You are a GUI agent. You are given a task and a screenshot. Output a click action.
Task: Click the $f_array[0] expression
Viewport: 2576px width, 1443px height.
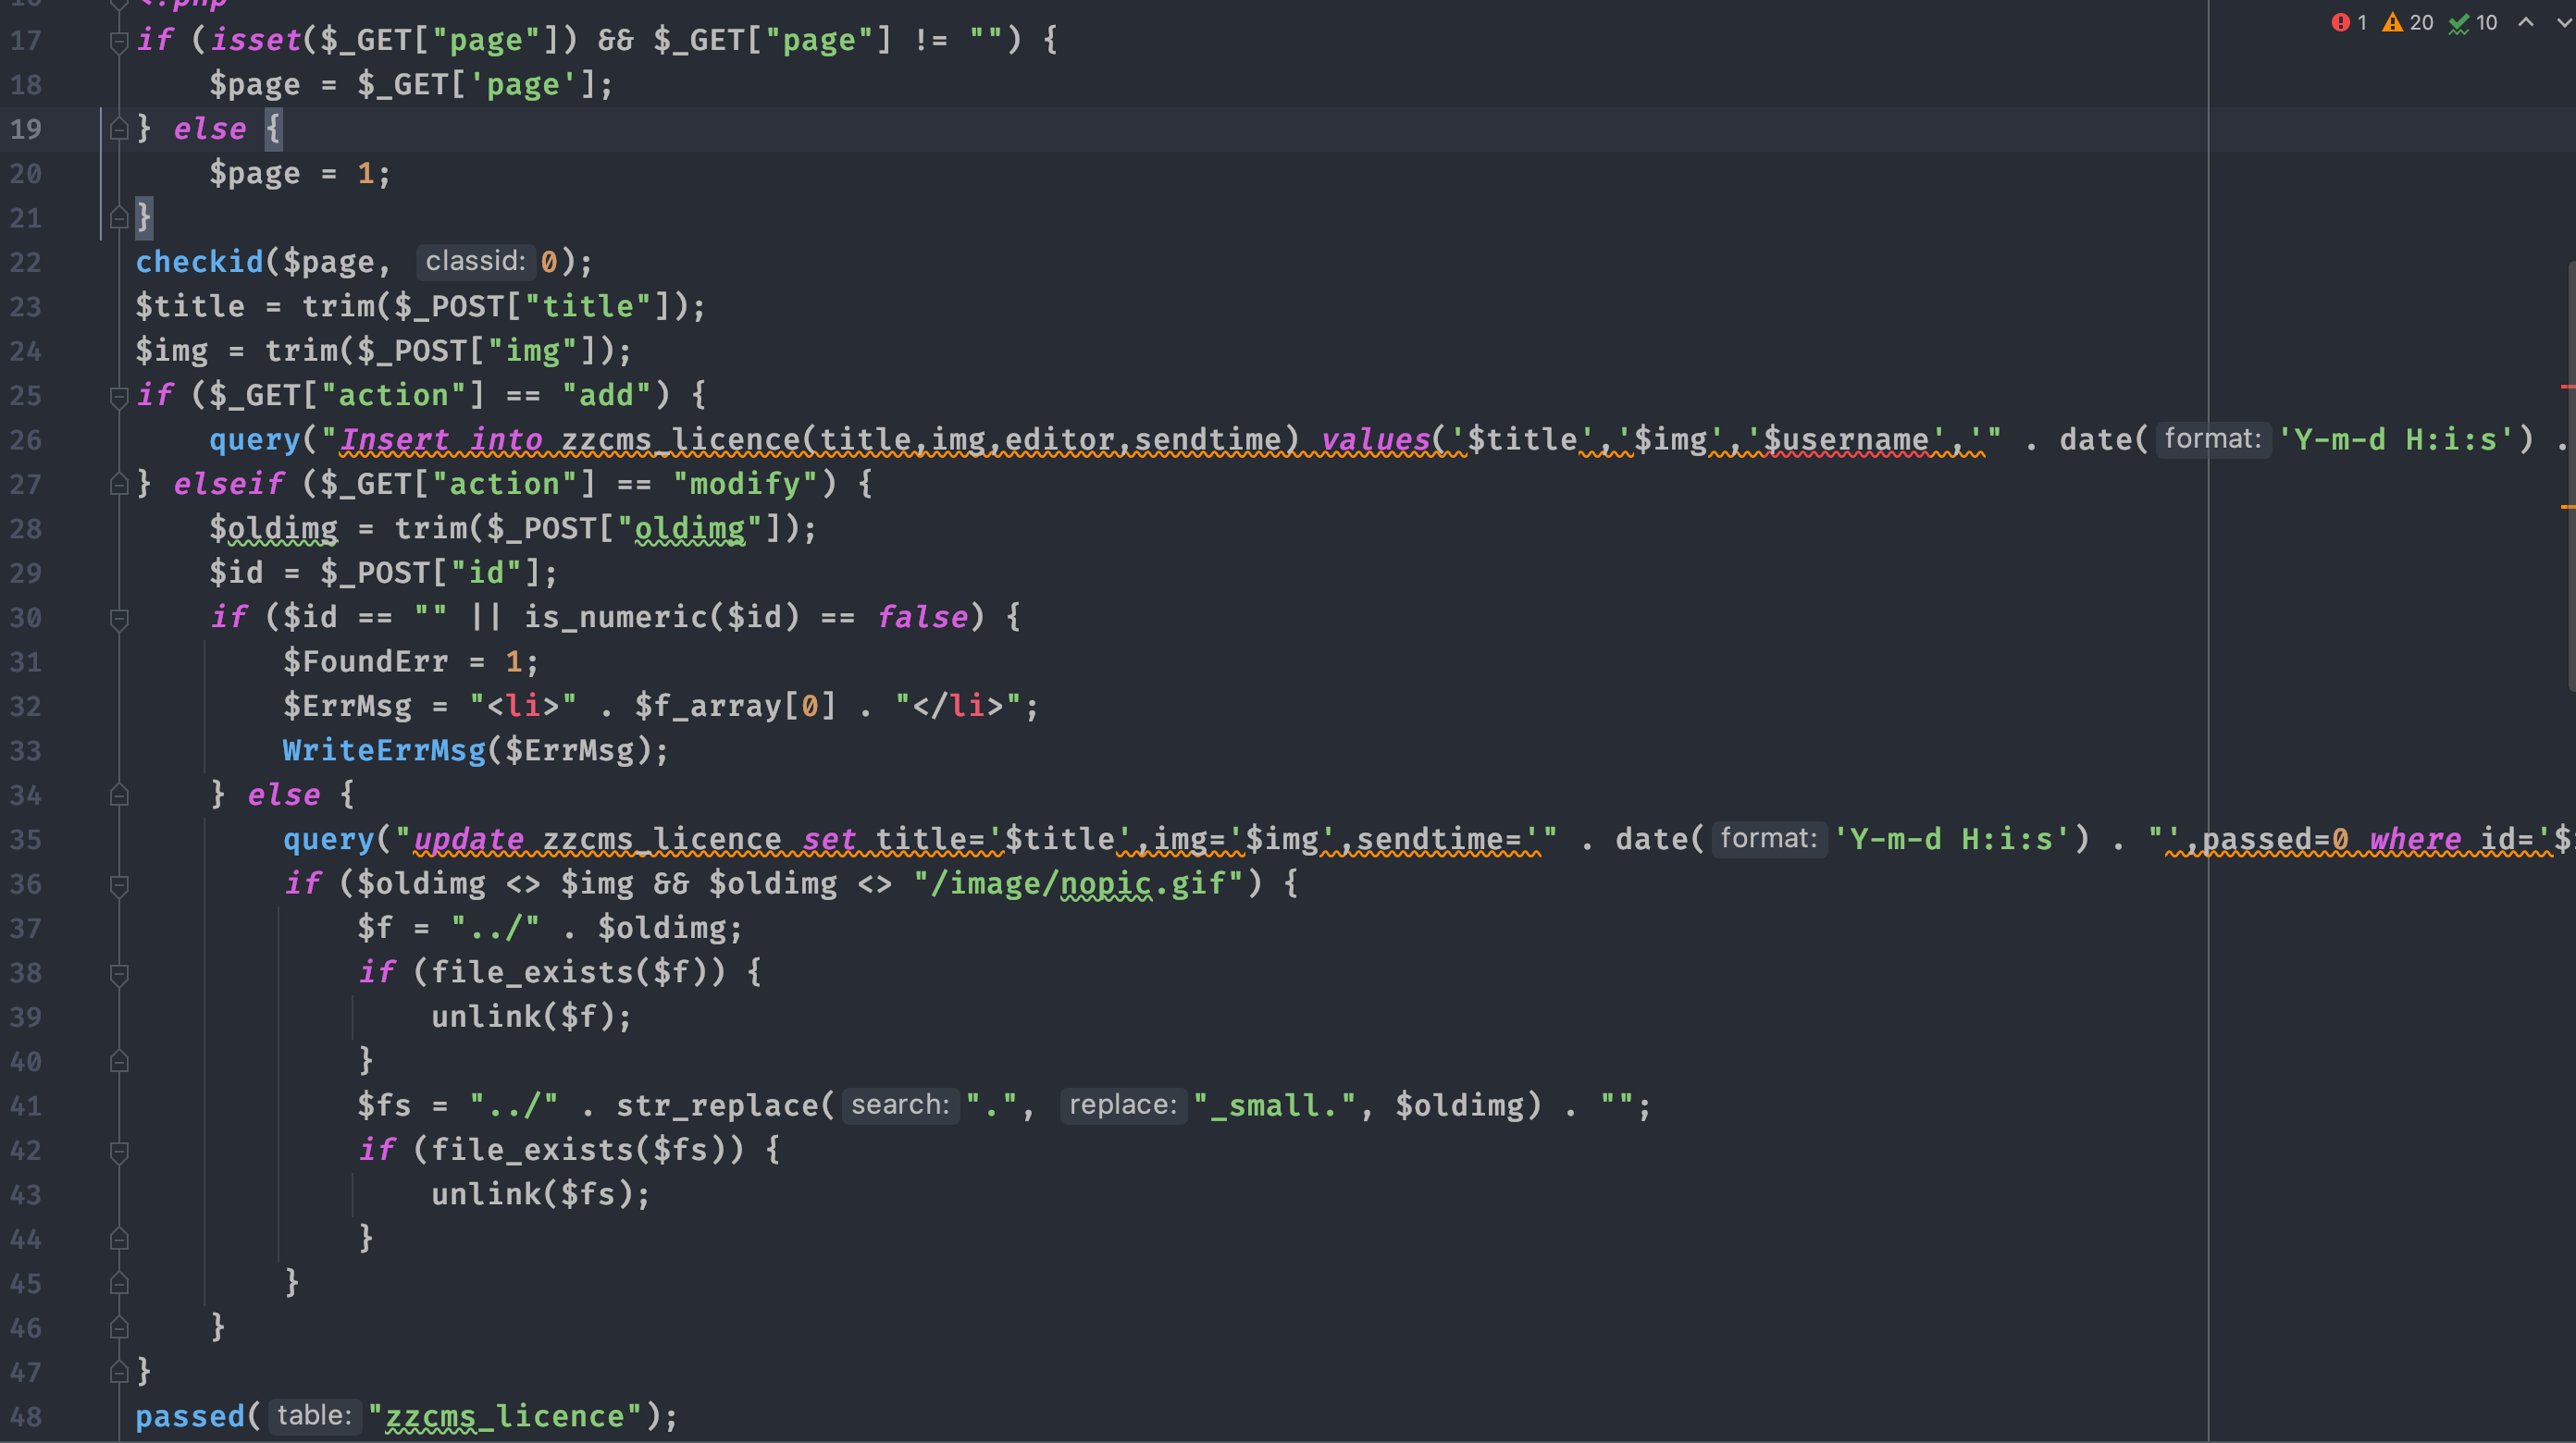pos(735,706)
